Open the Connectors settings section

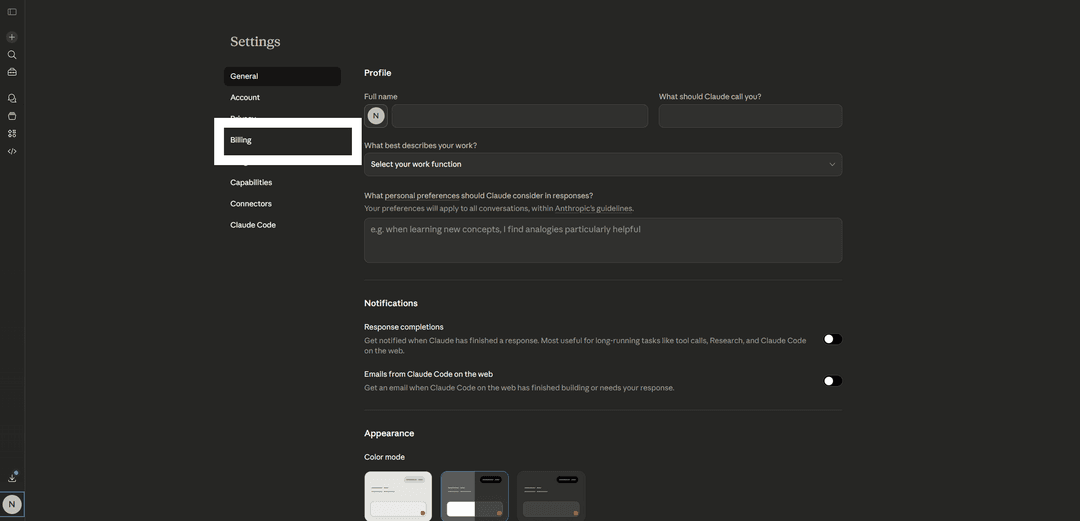pyautogui.click(x=251, y=204)
